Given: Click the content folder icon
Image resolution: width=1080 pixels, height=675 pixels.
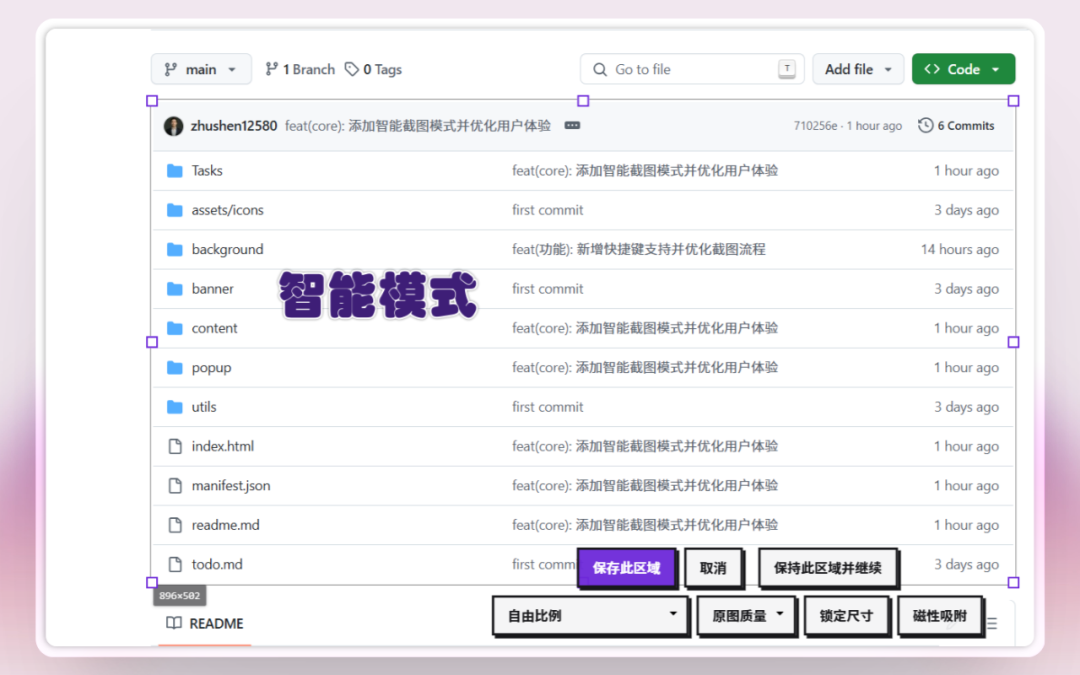Looking at the screenshot, I should [x=175, y=328].
